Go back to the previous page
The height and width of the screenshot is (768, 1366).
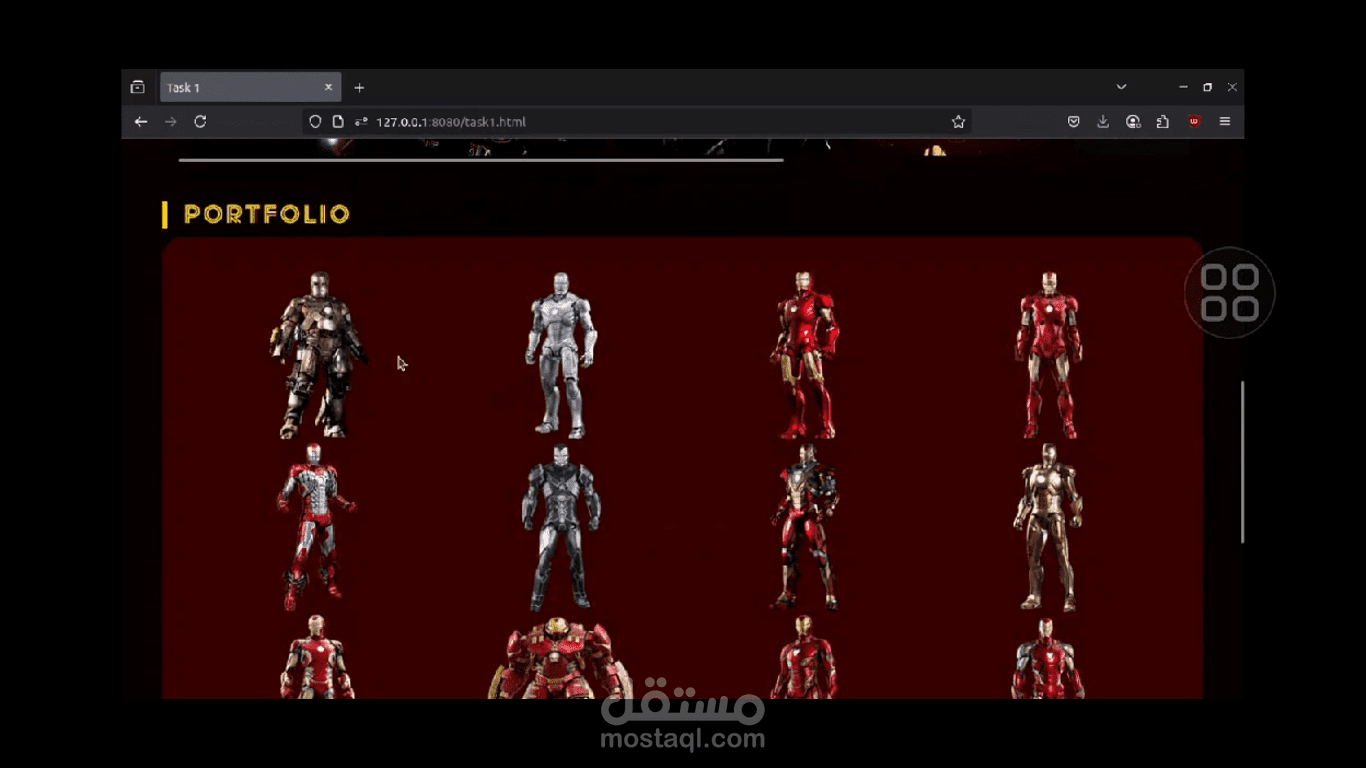pyautogui.click(x=141, y=122)
